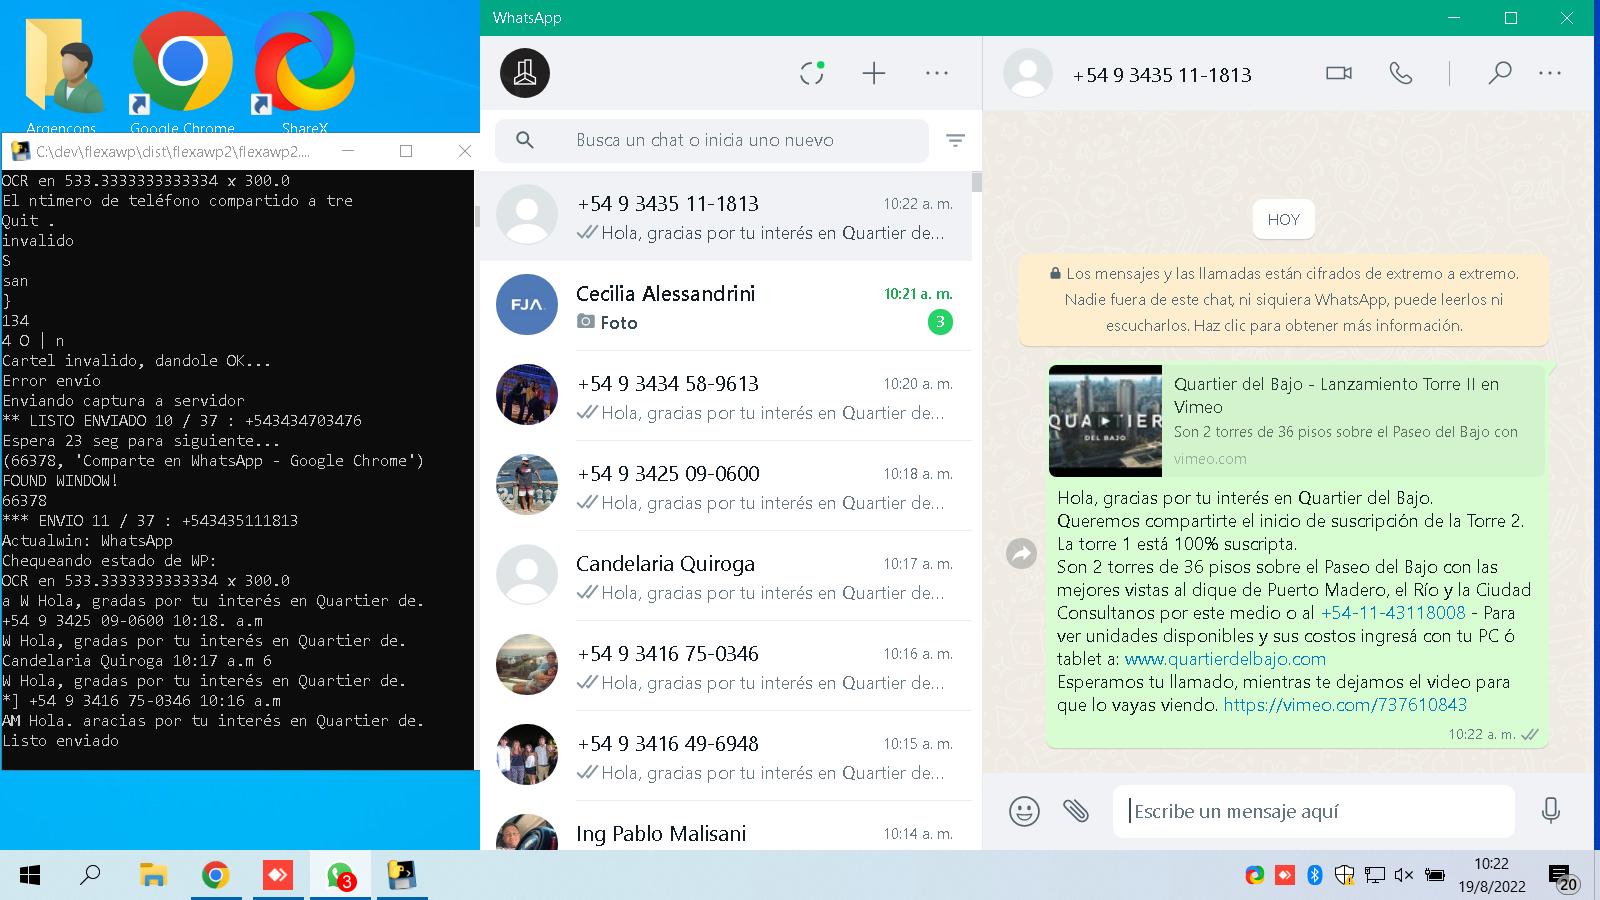Click Cecilia Alessandrini's FJA avatar
This screenshot has height=900, width=1600.
pyautogui.click(x=527, y=304)
